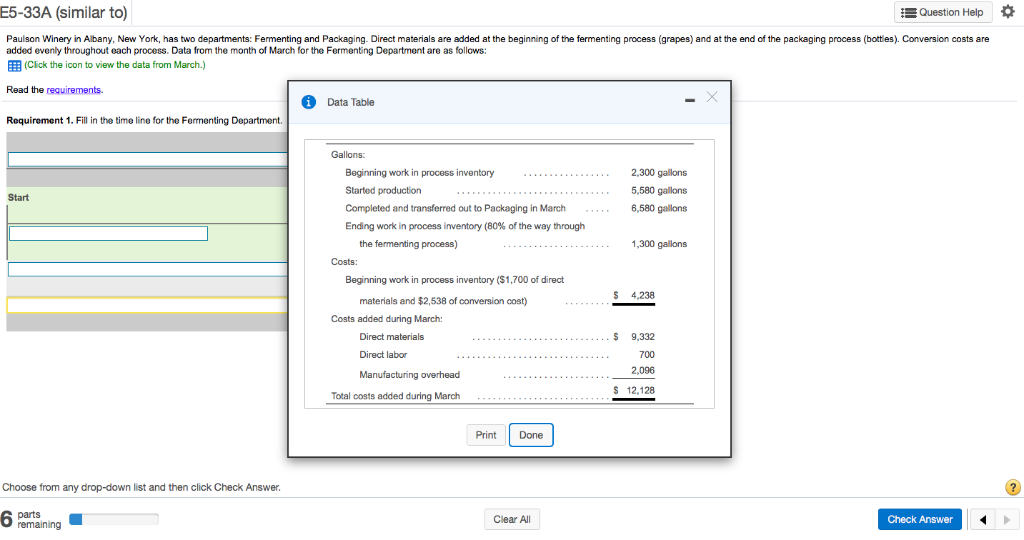Go to previous question arrow
Image resolution: width=1024 pixels, height=540 pixels.
982,520
